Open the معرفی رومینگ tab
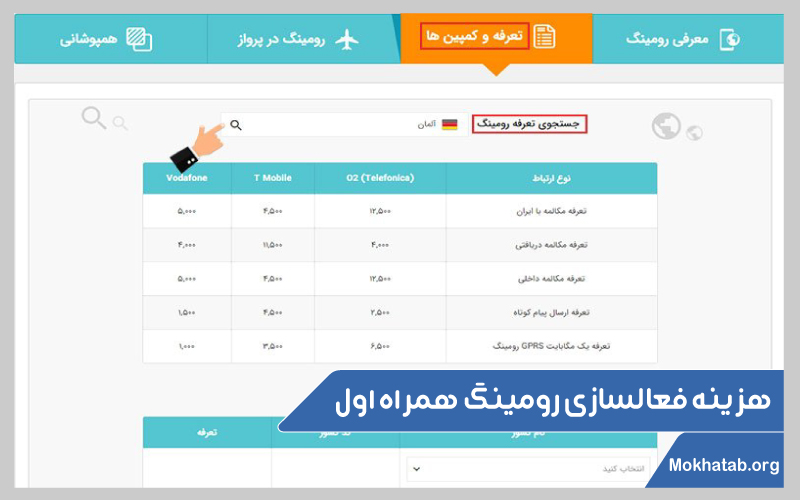The height and width of the screenshot is (500, 800). [688, 39]
